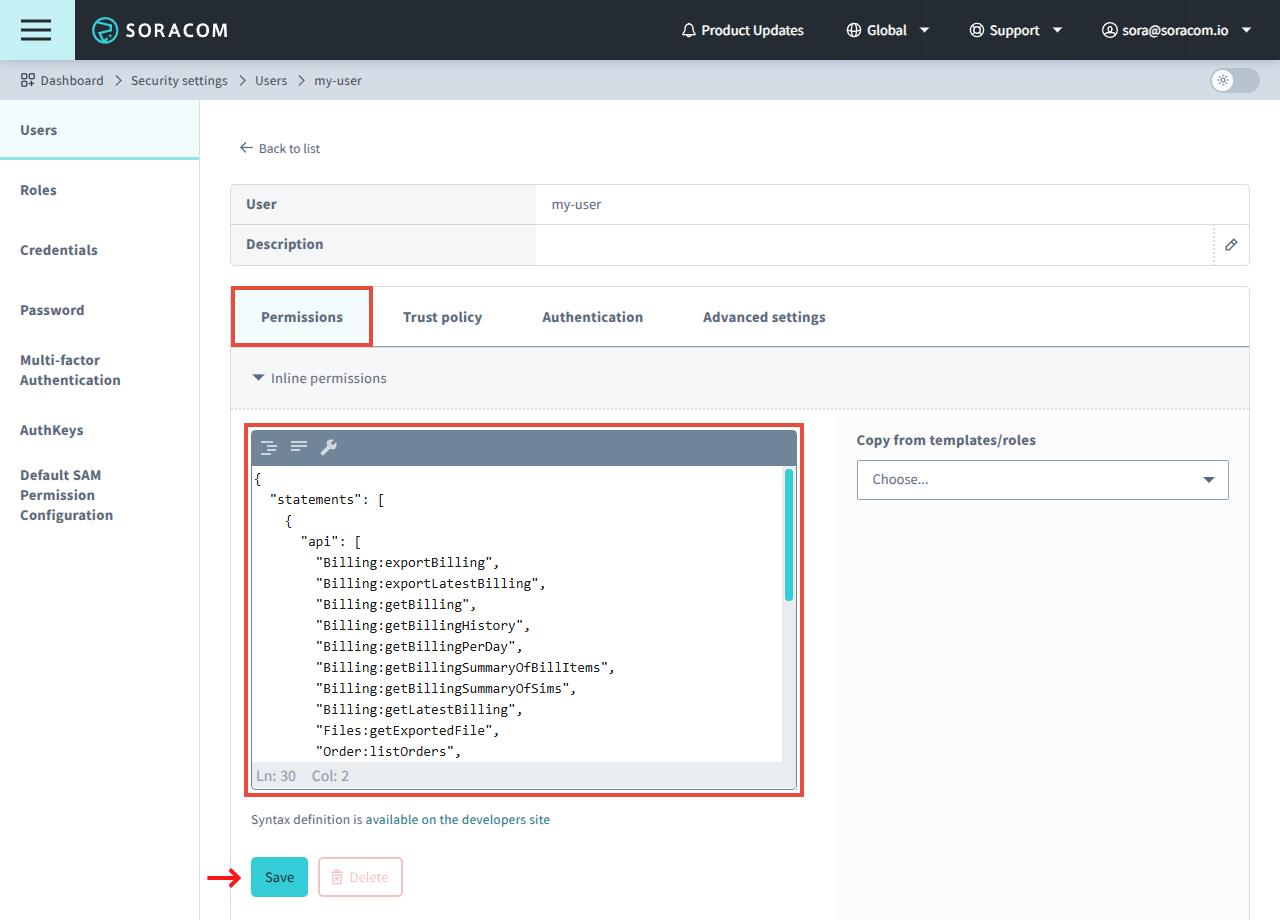This screenshot has width=1280, height=920.
Task: Collapse the Inline permissions section
Action: [x=319, y=378]
